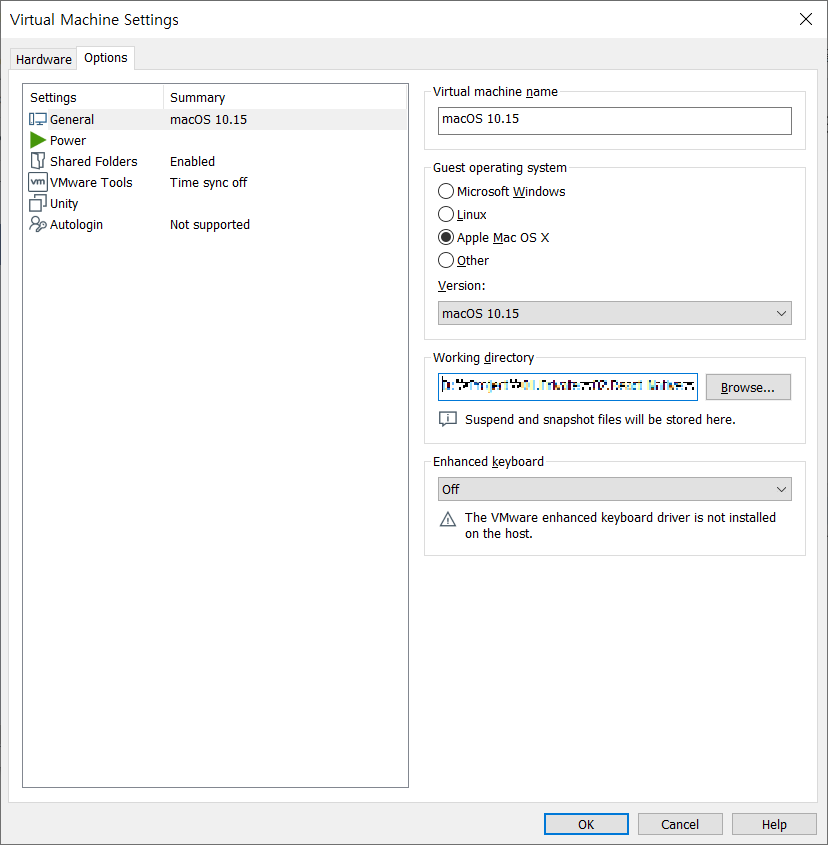The width and height of the screenshot is (828, 845).
Task: Select the VMware Tools row label
Action: 91,182
